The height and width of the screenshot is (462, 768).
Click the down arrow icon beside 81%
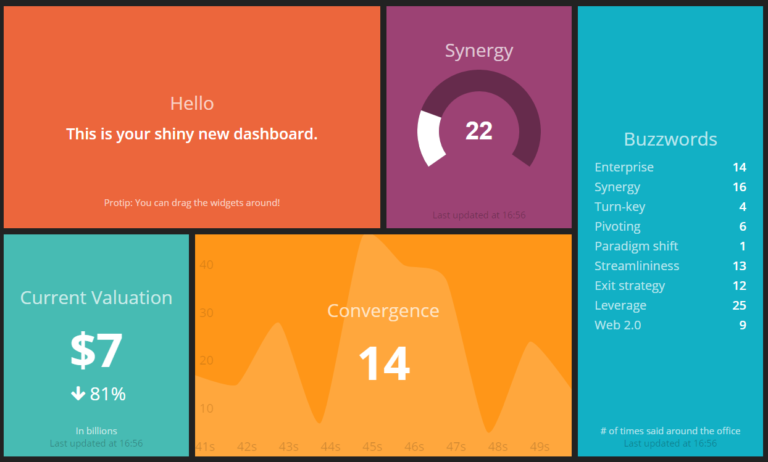77,394
